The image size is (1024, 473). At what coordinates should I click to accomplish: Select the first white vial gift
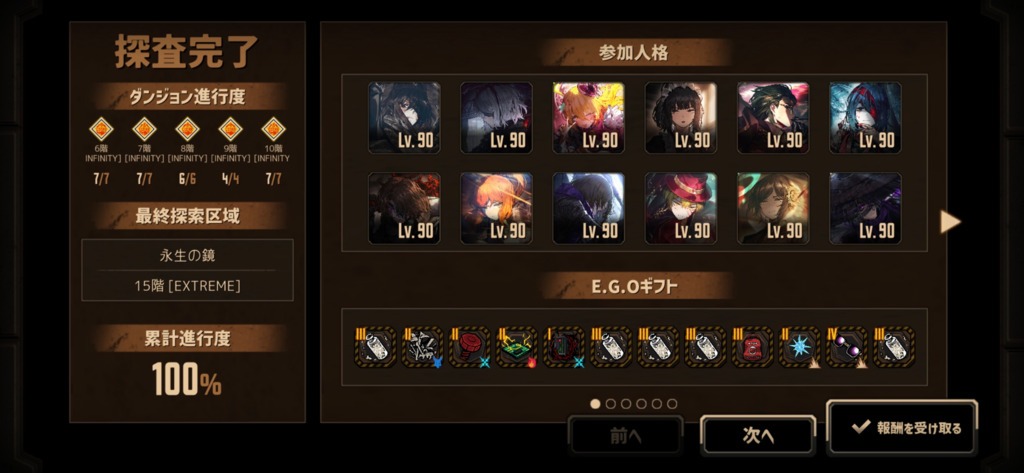click(x=376, y=347)
